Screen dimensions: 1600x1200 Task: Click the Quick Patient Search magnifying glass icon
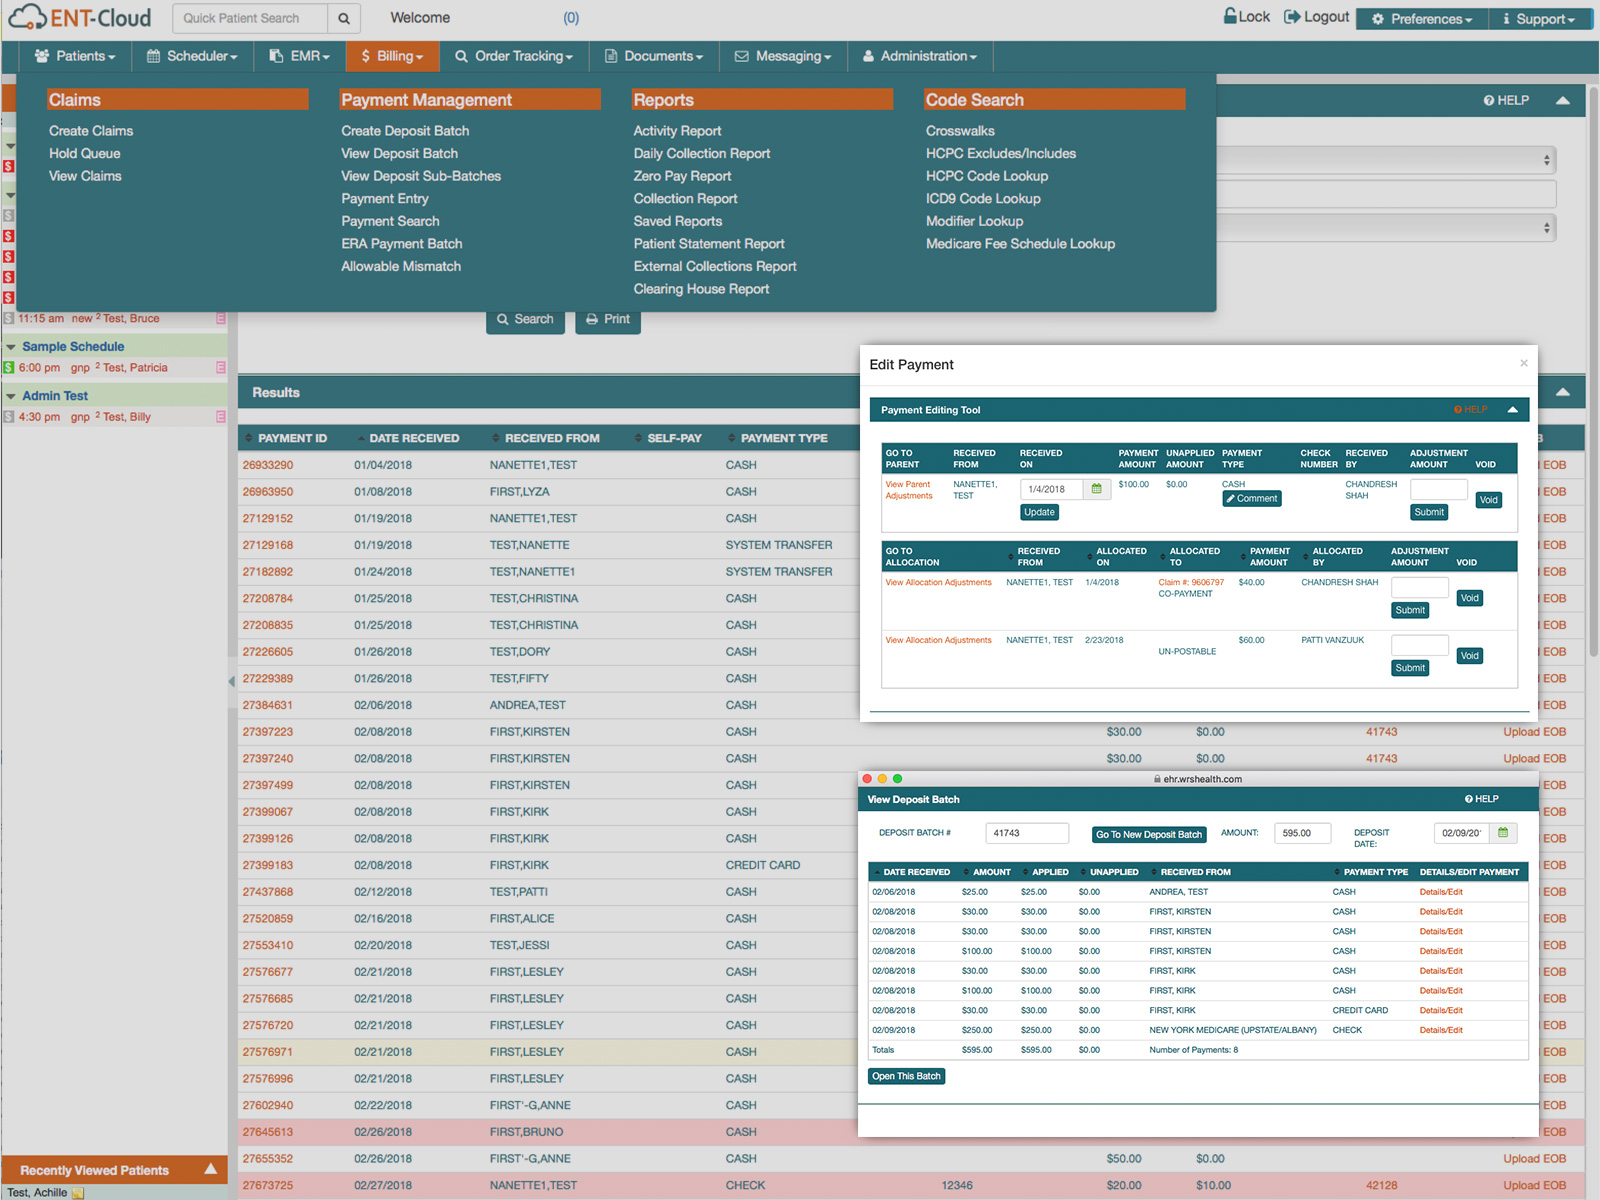coord(344,18)
